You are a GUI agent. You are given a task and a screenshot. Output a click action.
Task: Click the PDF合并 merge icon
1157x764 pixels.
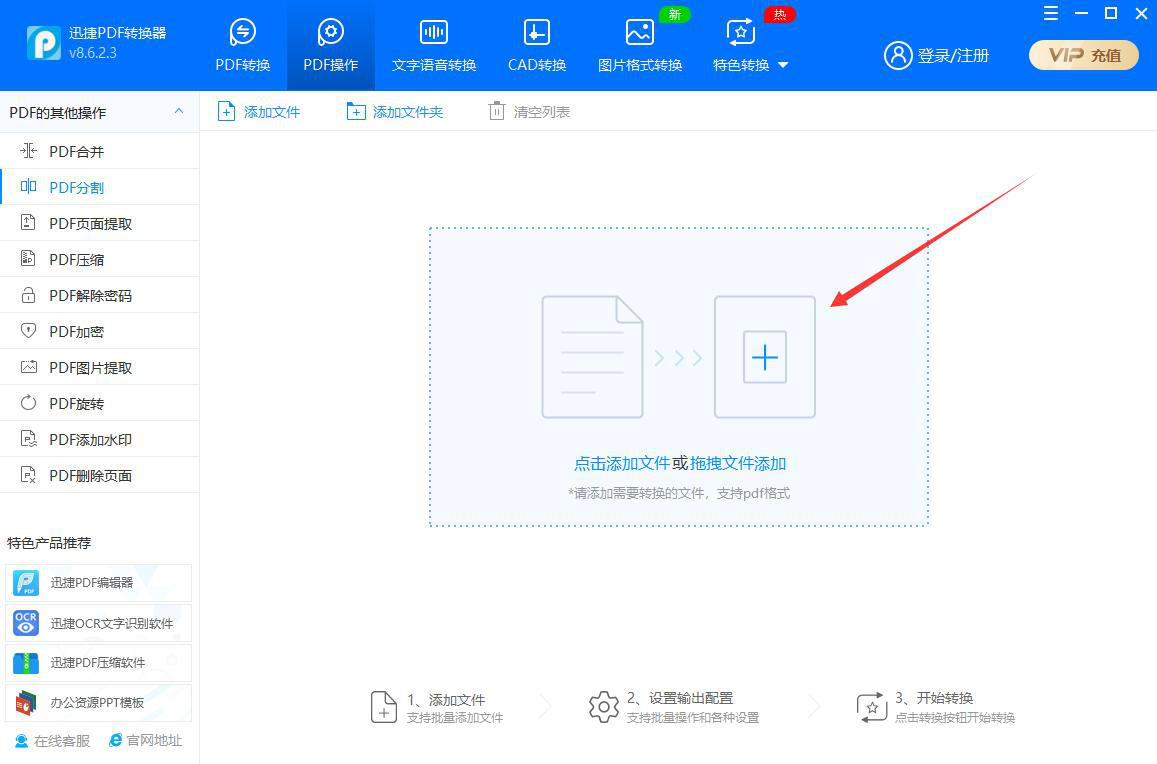point(28,151)
